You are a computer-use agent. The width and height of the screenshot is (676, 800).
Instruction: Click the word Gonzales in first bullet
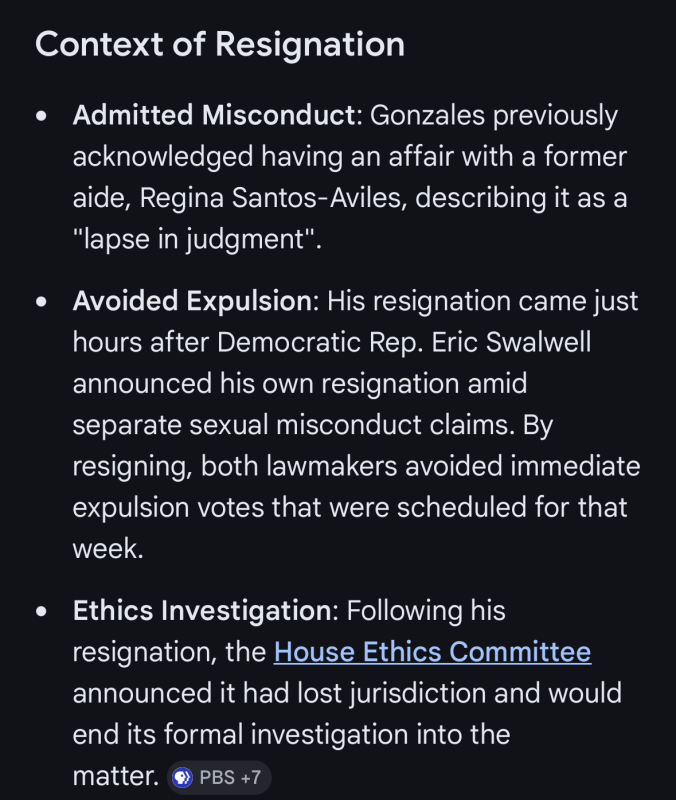[427, 115]
